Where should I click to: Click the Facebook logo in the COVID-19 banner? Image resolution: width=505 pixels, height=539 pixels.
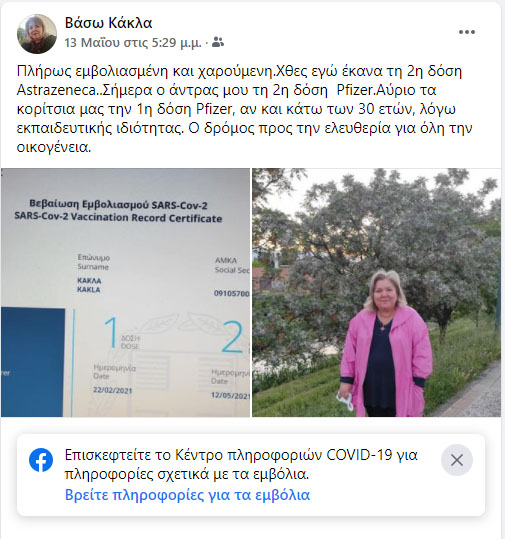coord(41,460)
